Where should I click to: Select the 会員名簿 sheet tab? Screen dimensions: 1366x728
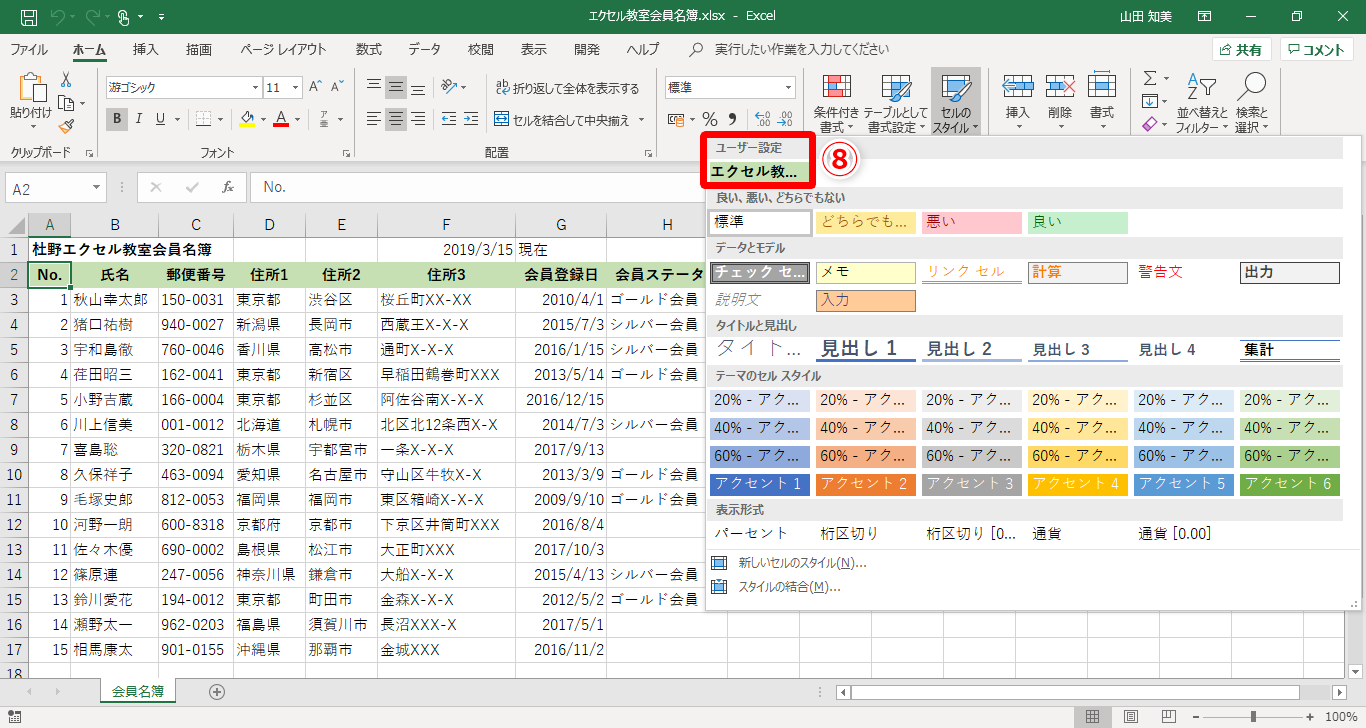138,690
